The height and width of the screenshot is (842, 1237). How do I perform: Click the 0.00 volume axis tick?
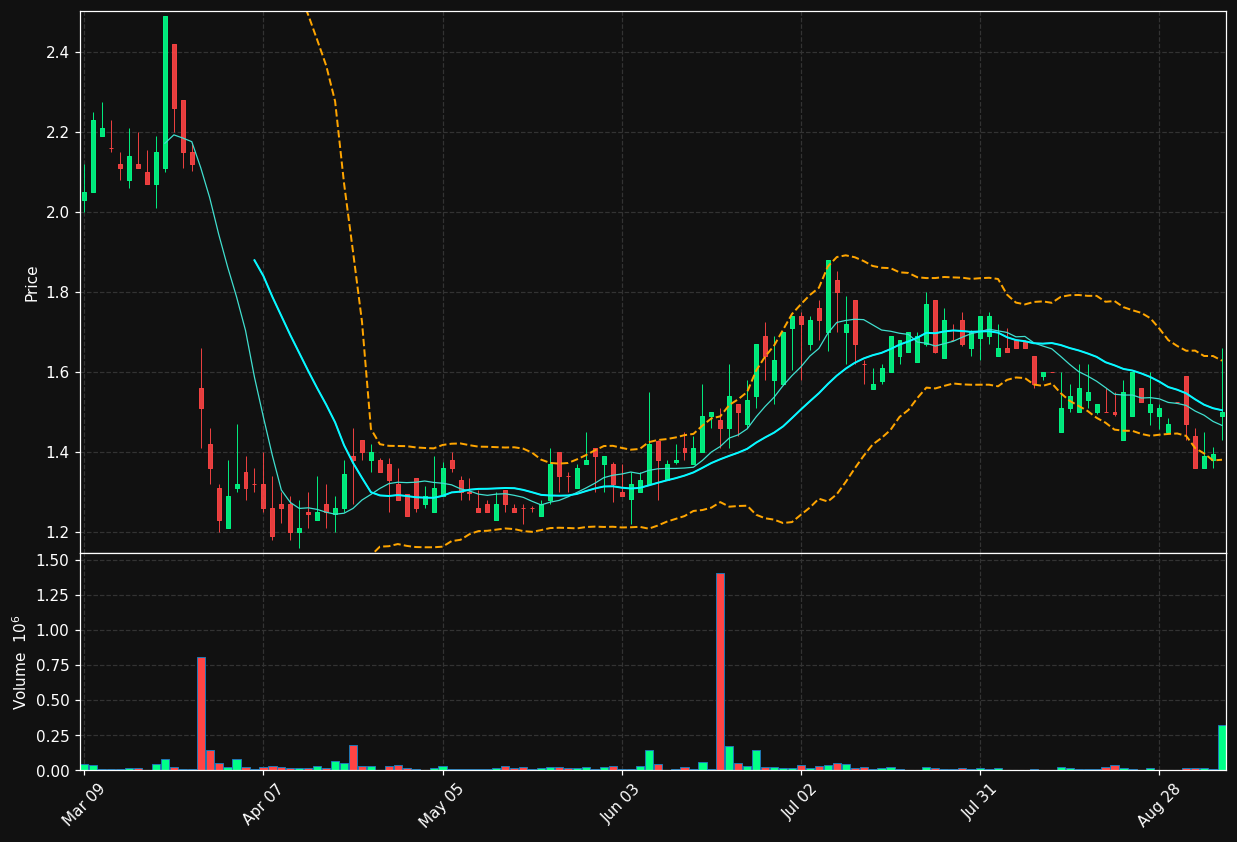[x=52, y=770]
